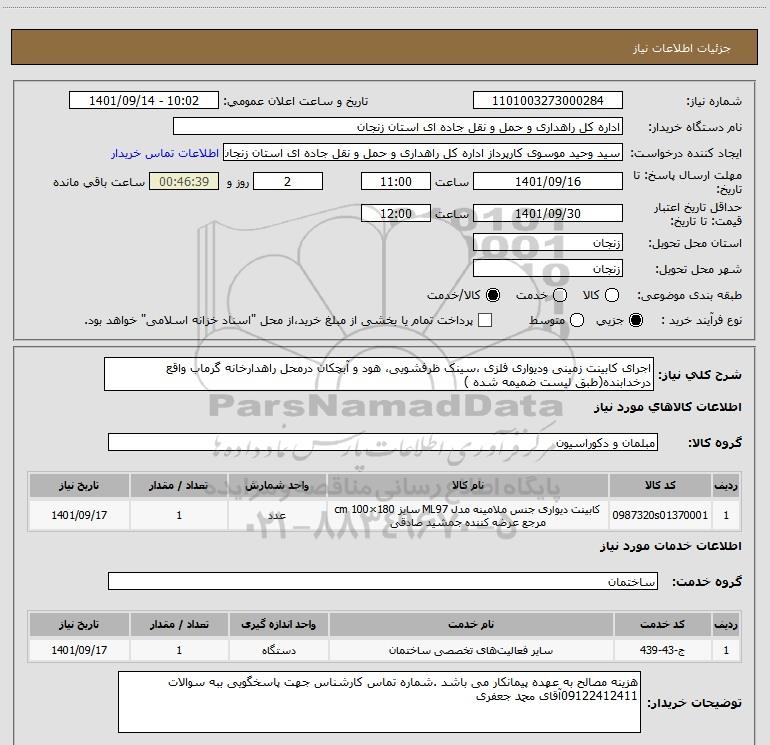Click the price validity time 12:00
770x745 pixels.
[x=396, y=214]
